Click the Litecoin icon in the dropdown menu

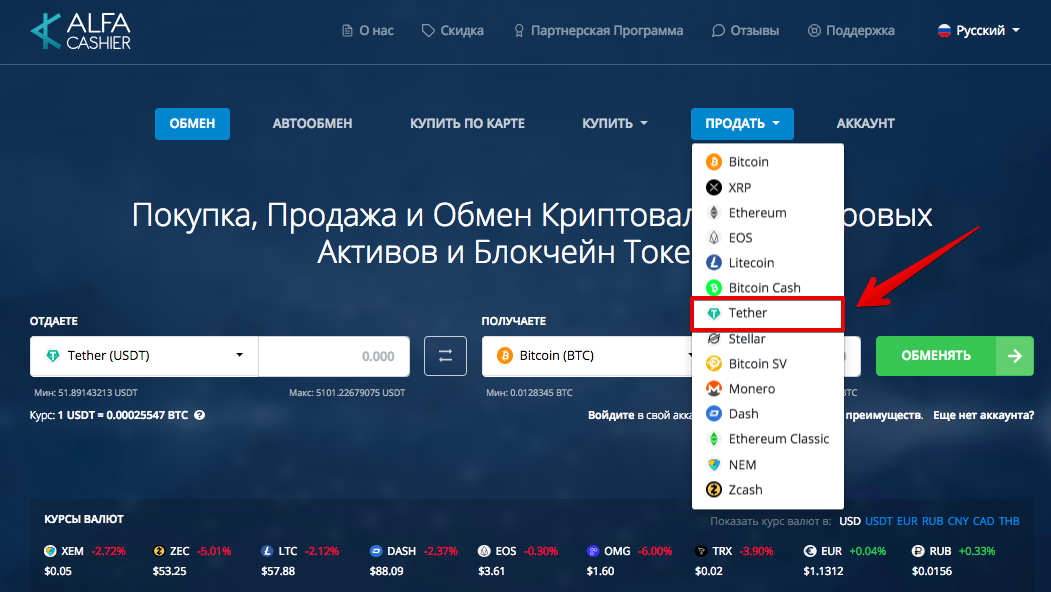(713, 263)
